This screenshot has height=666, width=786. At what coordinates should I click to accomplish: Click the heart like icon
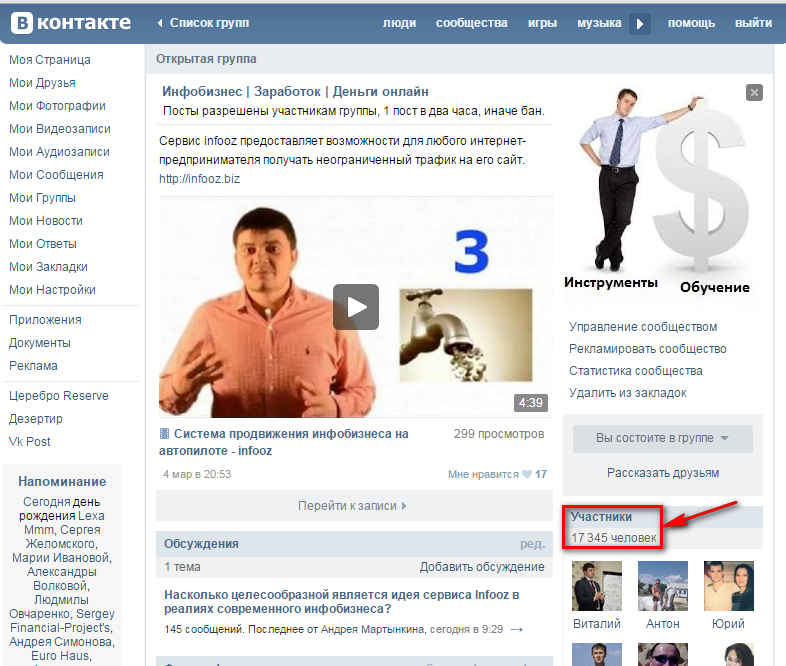click(526, 474)
